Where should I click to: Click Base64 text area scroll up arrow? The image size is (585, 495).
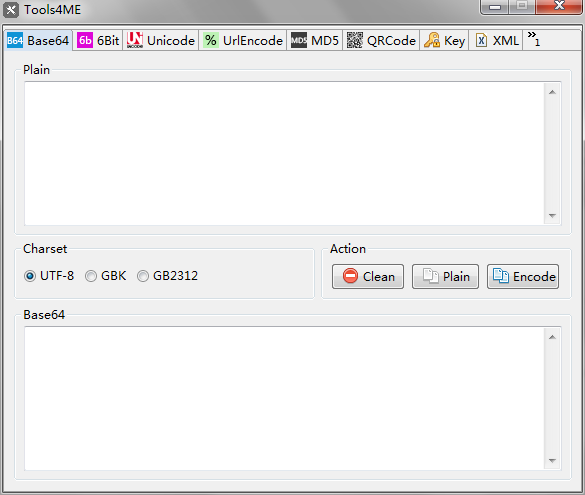tap(552, 337)
